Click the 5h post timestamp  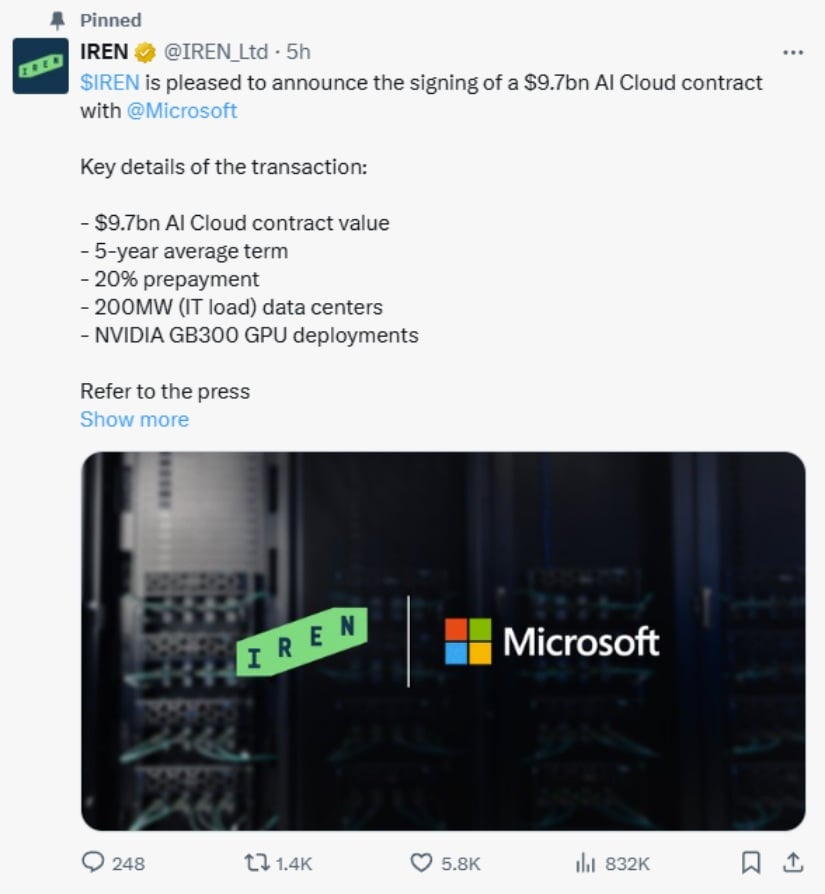click(298, 52)
